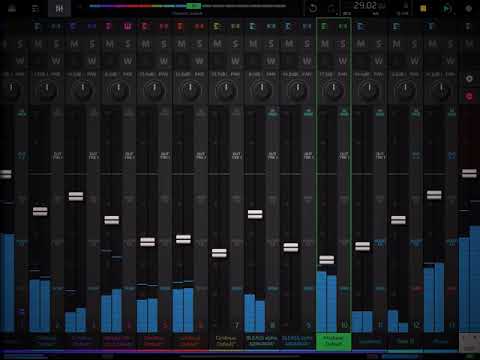
Task: Open OUT routing slot on track 9
Action: 308,156
